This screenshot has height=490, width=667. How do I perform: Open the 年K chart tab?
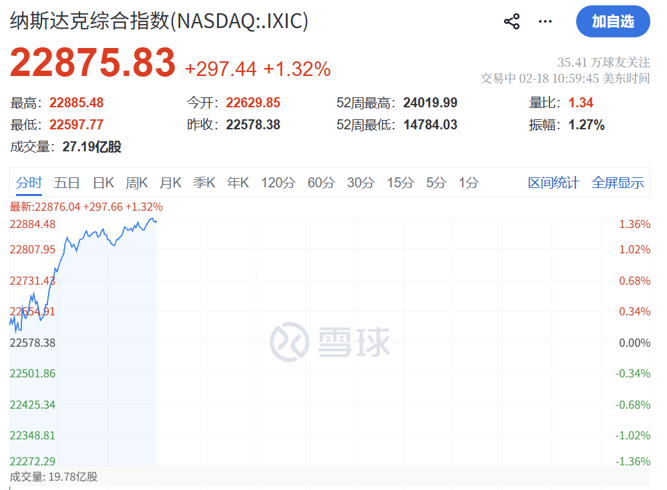click(x=237, y=182)
